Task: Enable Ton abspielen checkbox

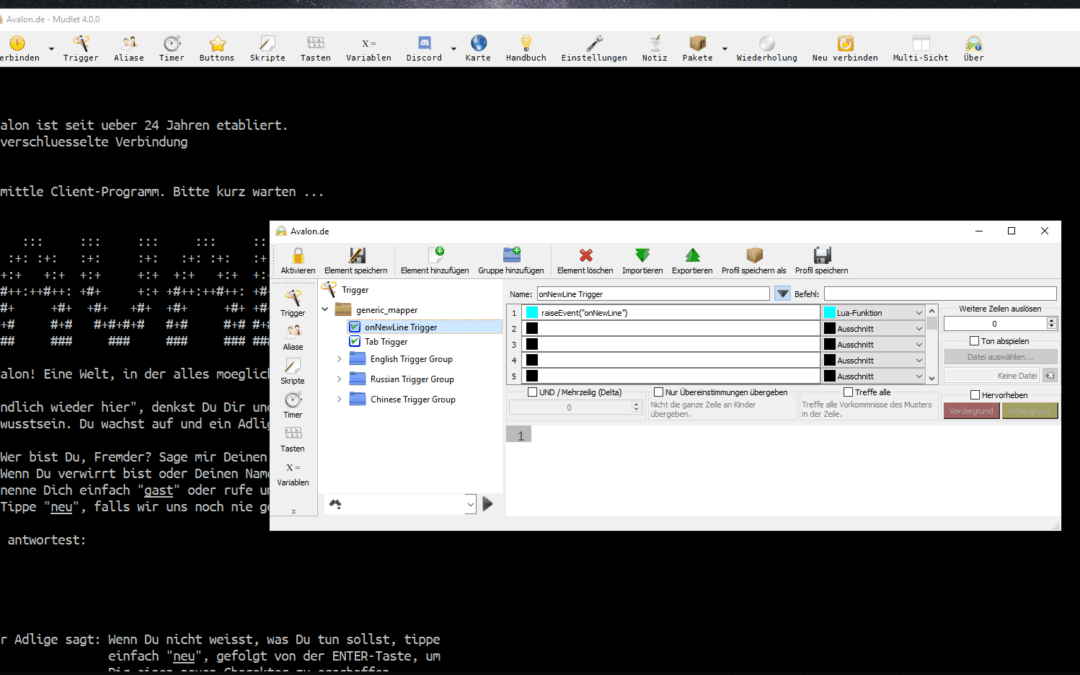Action: click(x=974, y=341)
